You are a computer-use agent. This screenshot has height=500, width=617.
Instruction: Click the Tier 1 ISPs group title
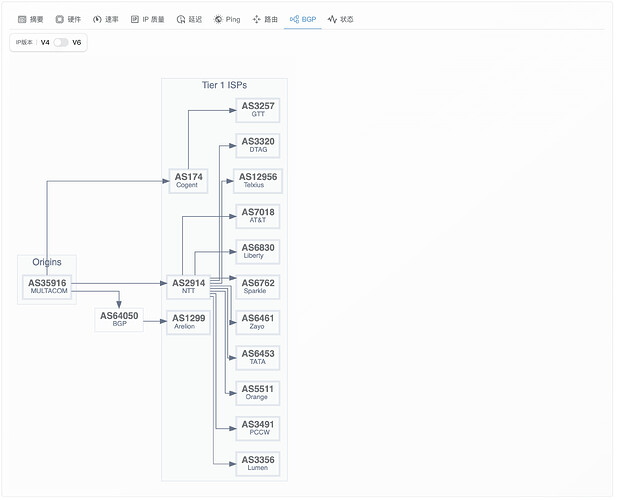pos(224,85)
